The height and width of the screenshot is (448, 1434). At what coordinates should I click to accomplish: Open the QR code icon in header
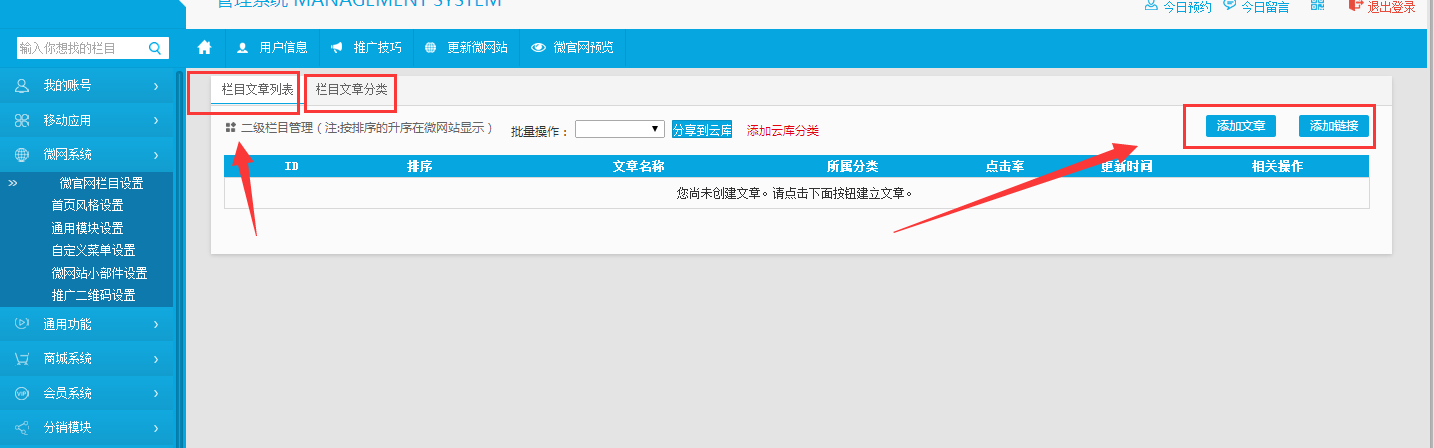pyautogui.click(x=1317, y=5)
